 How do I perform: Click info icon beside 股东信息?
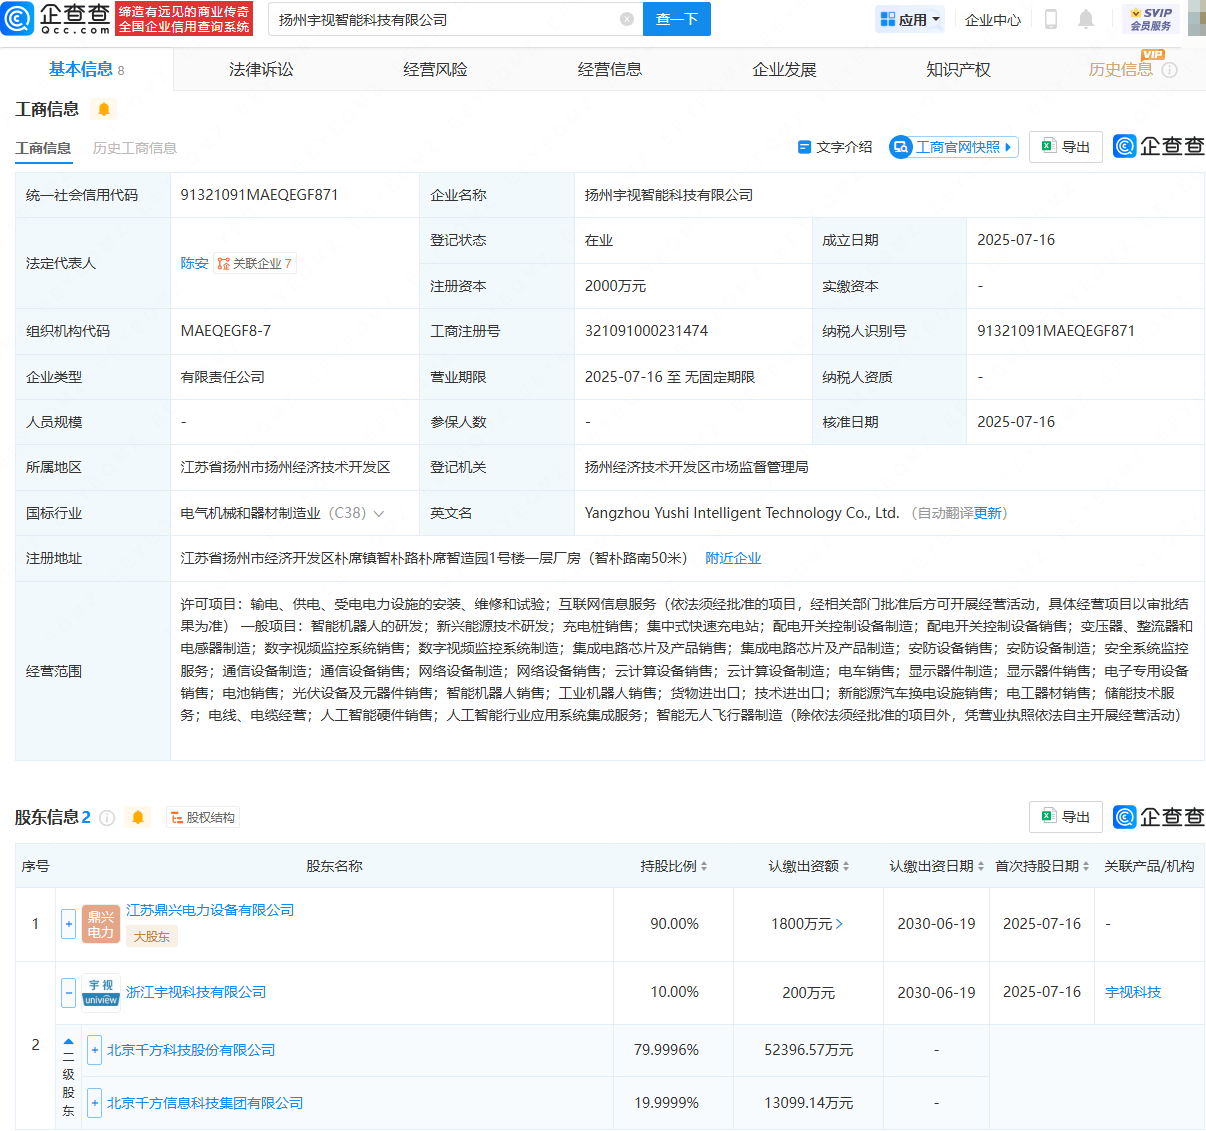click(x=107, y=818)
